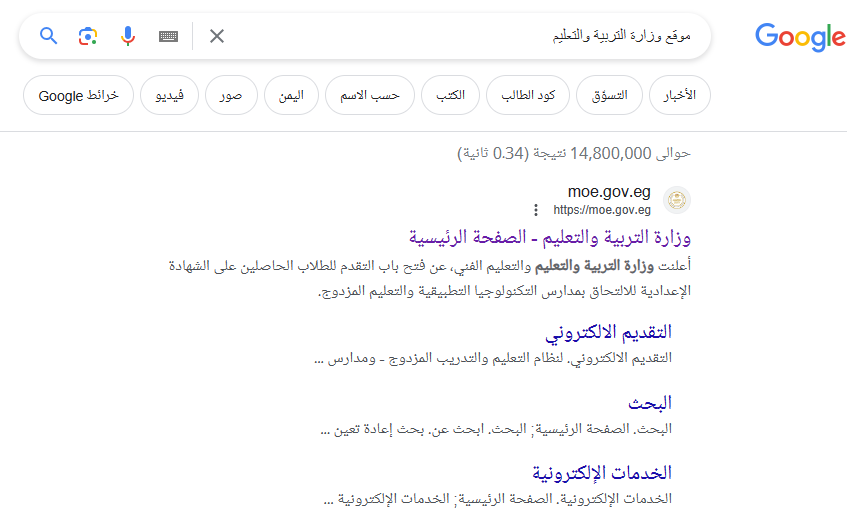Viewport: 847px width, 516px height.
Task: Open وزارة التربية والتعليم - الصفحة الرئيسية result
Action: [549, 237]
